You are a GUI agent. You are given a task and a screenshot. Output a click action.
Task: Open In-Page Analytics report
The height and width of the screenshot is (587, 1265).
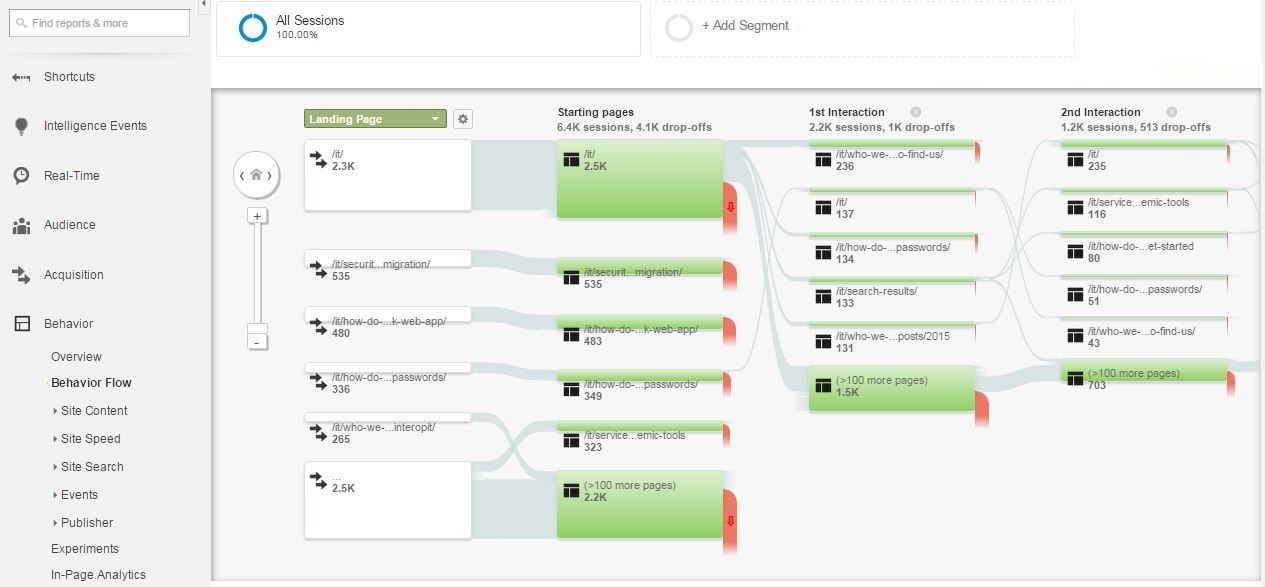(98, 575)
